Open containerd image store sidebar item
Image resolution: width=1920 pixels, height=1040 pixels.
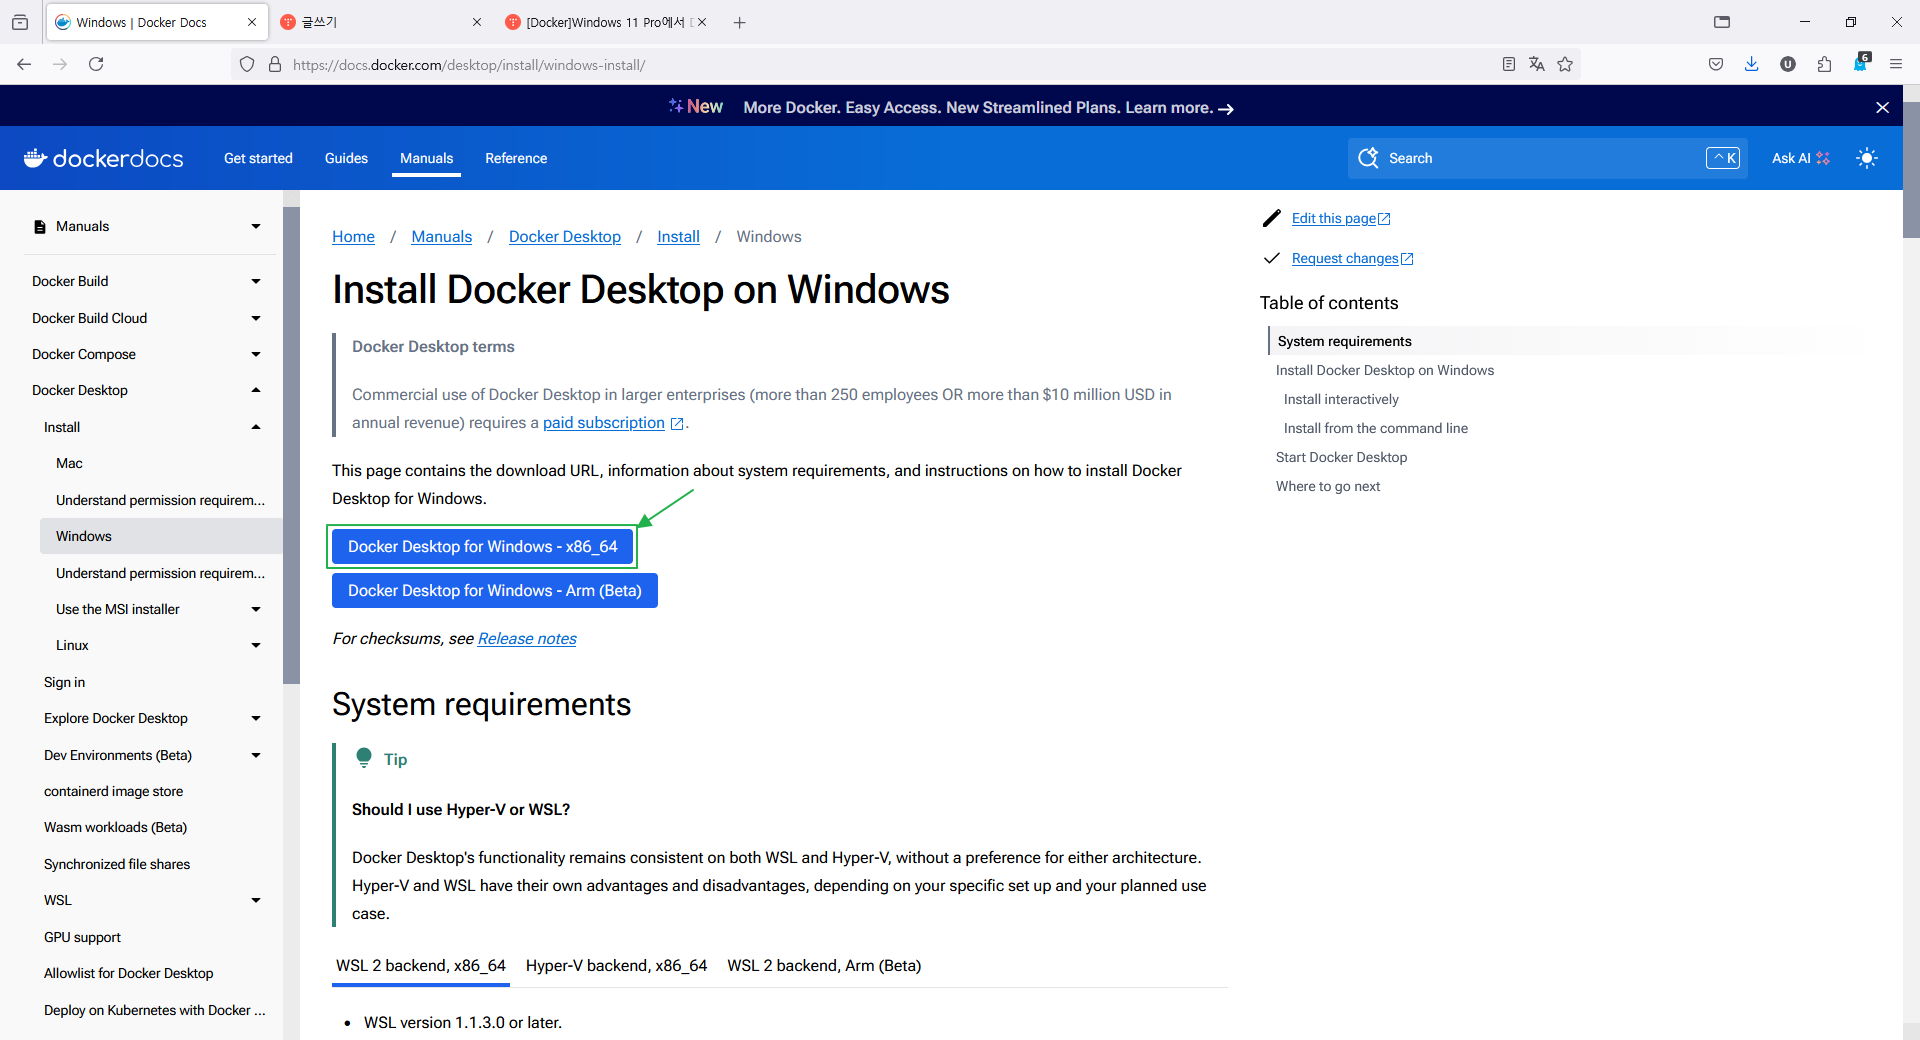click(x=113, y=791)
